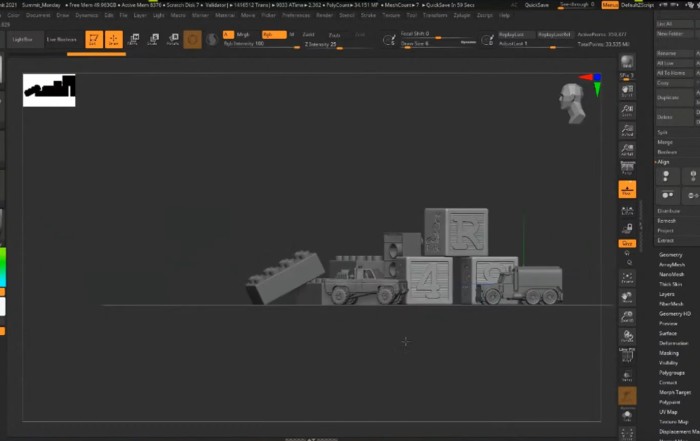Image resolution: width=700 pixels, height=441 pixels.
Task: Click the LightBox button
Action: point(22,39)
